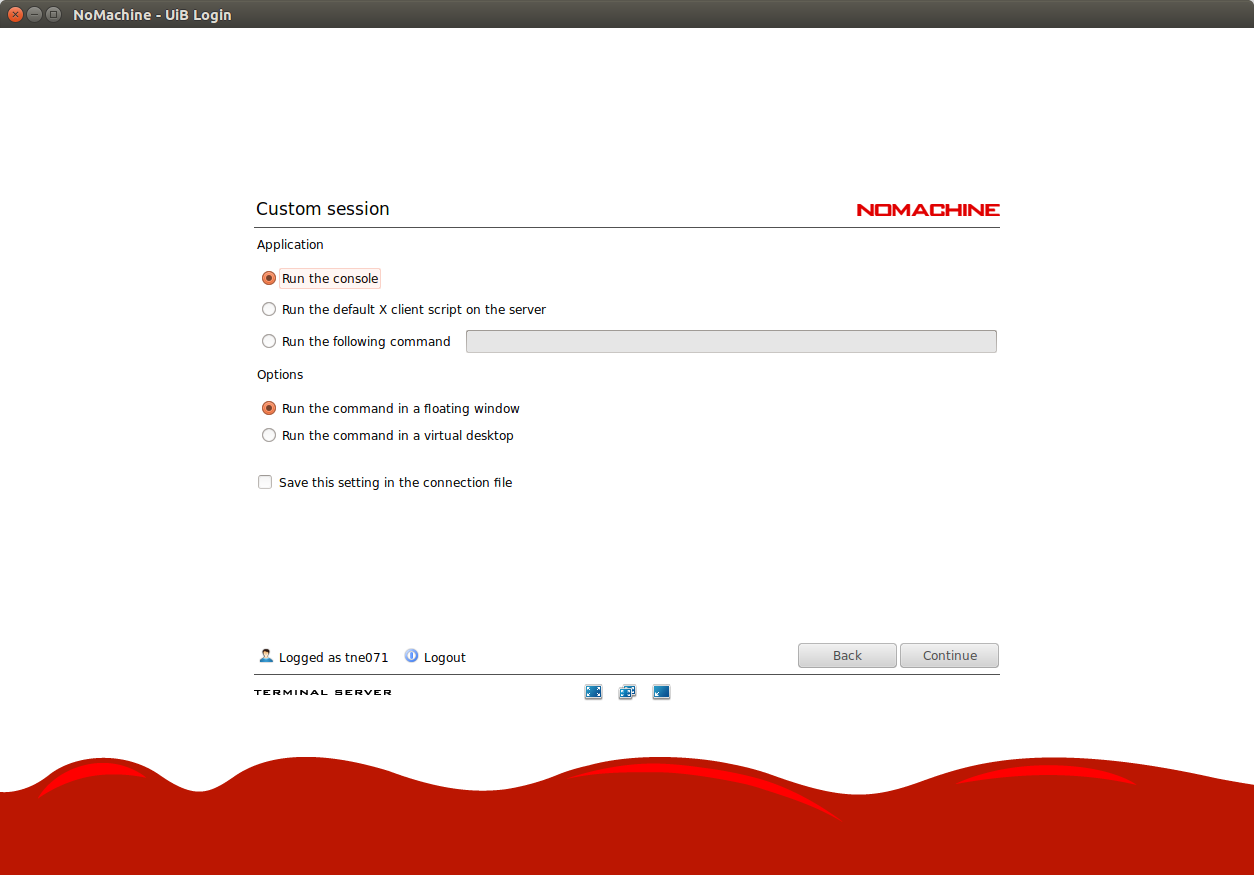
Task: Click the fullscreen on all monitors icon
Action: click(x=627, y=692)
